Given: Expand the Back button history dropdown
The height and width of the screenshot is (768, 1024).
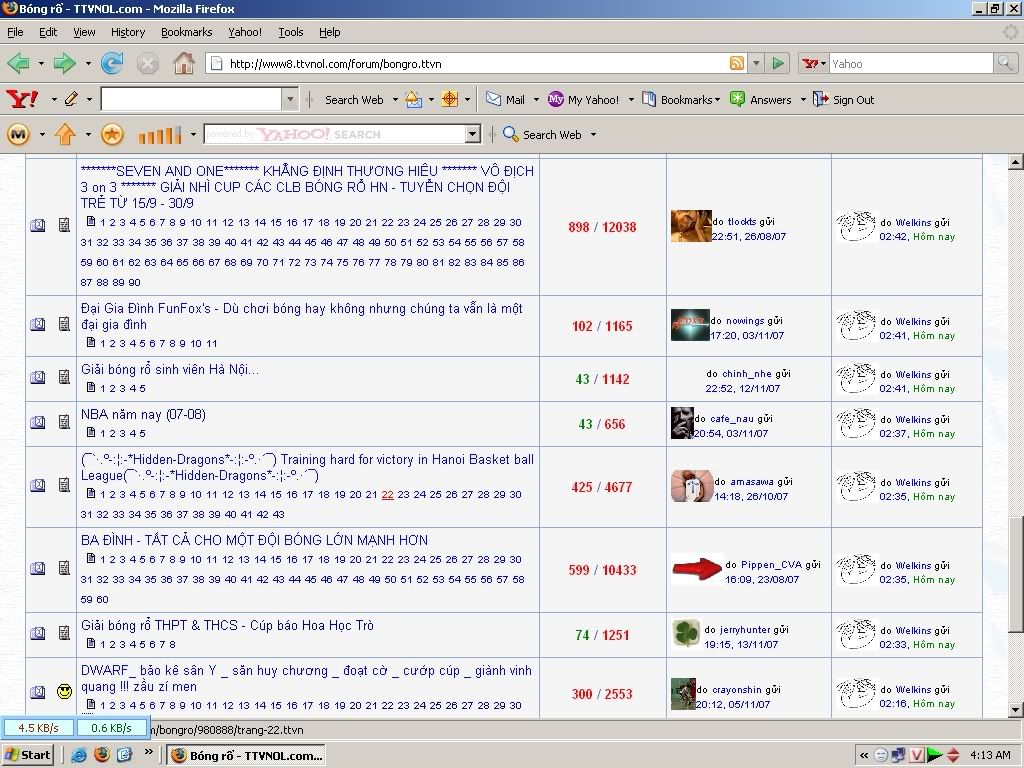Looking at the screenshot, I should (x=40, y=63).
